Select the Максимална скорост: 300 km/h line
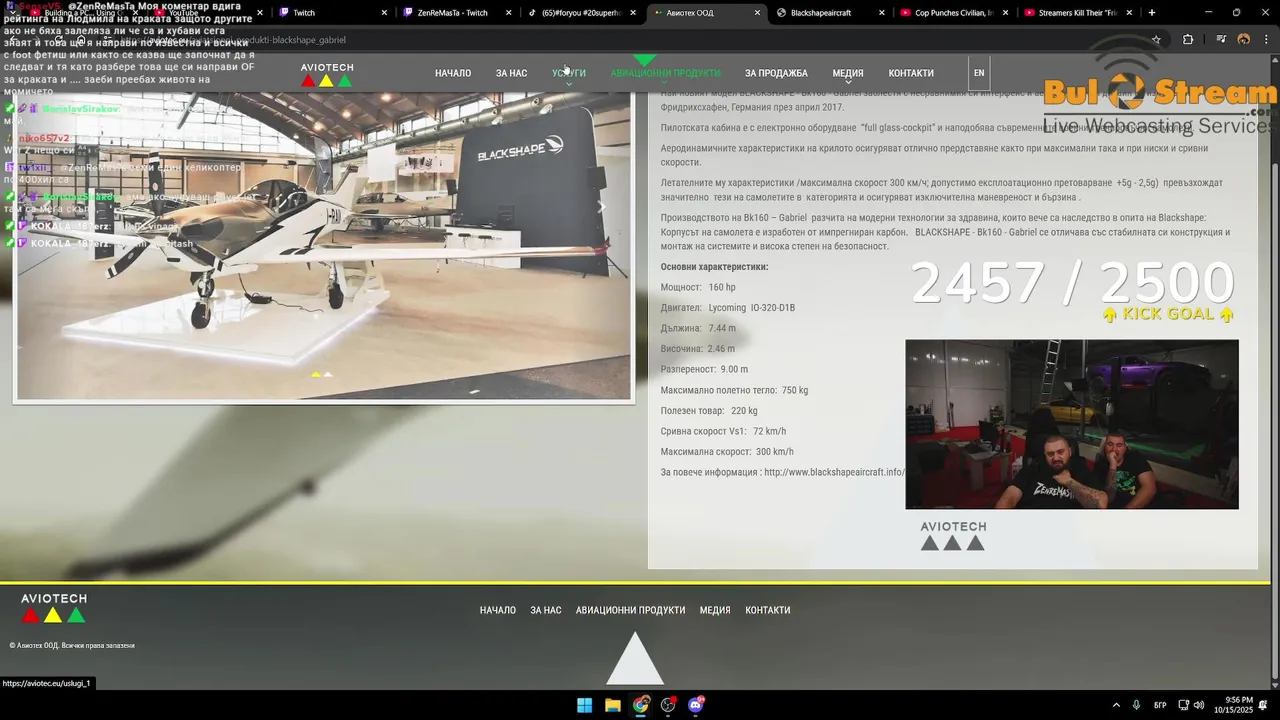The width and height of the screenshot is (1280, 720). [x=727, y=452]
